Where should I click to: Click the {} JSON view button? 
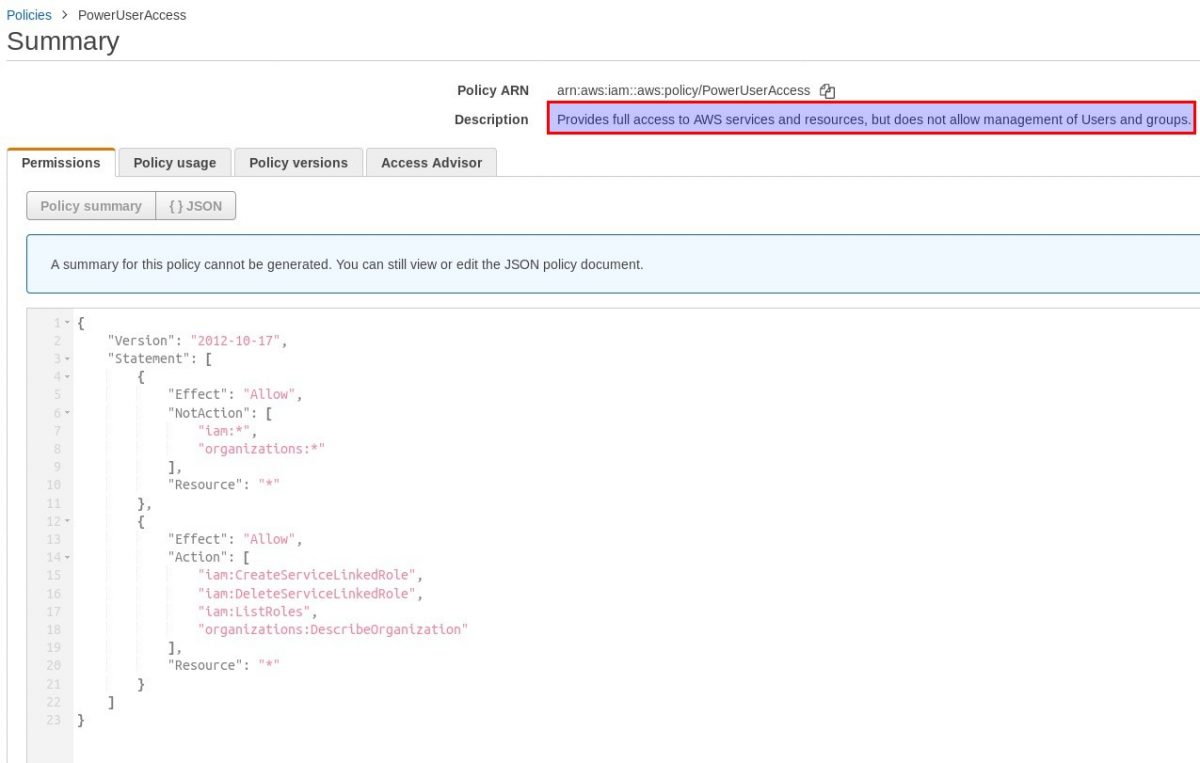click(196, 206)
